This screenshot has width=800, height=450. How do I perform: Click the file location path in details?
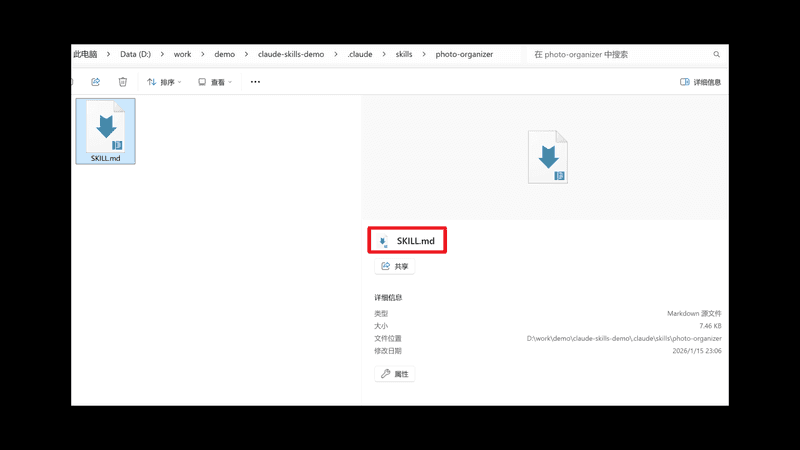[624, 339]
